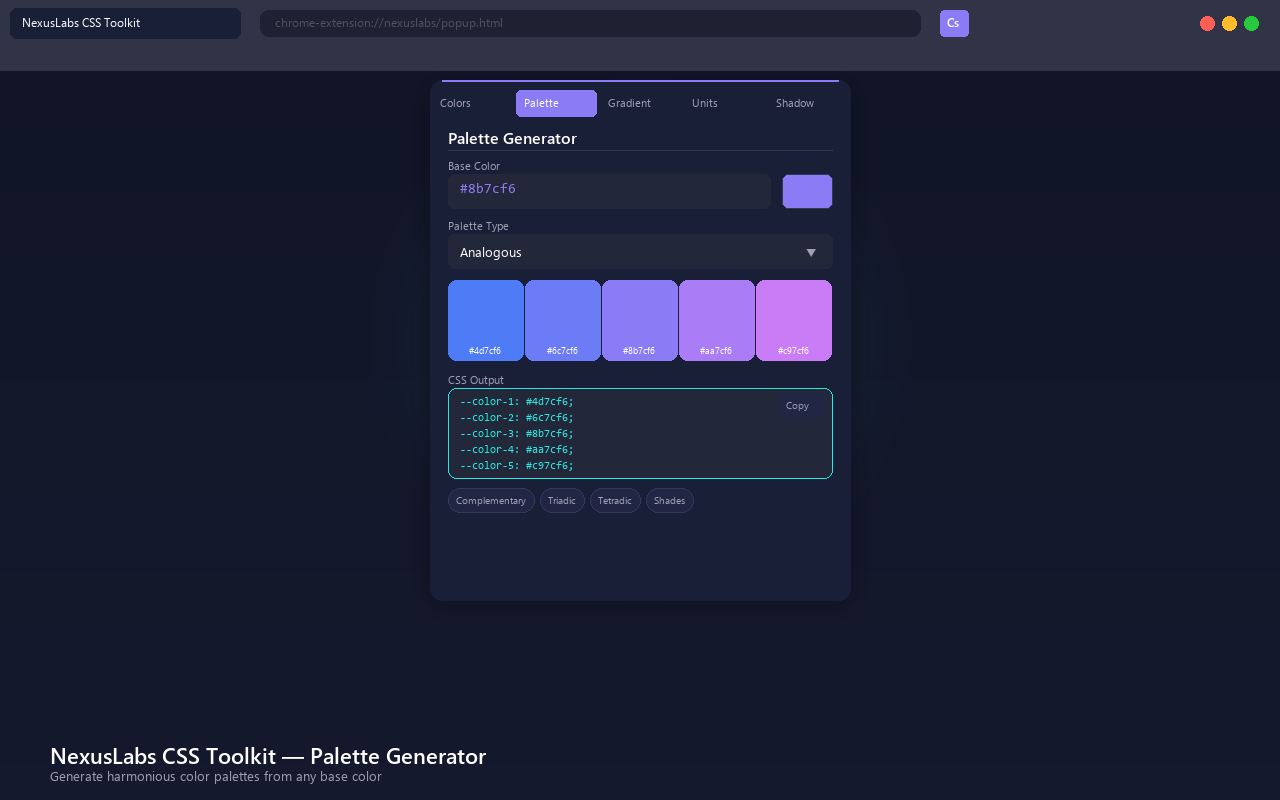The image size is (1280, 800).
Task: Edit the Base Color hex input
Action: (x=609, y=191)
